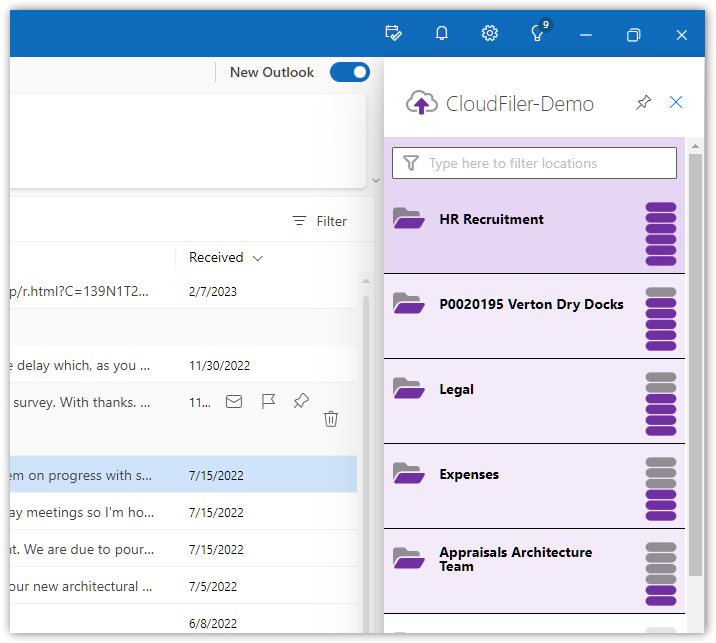Select P0020195 Verton Dry Docks folder
This screenshot has height=643, width=716.
531,305
